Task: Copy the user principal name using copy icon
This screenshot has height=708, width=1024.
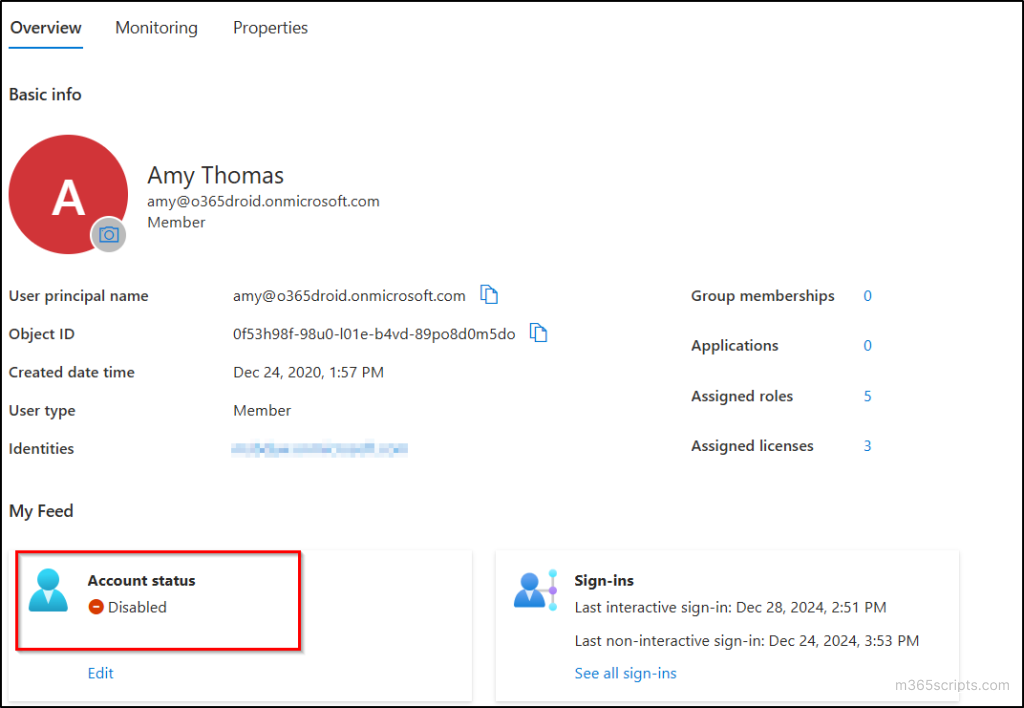Action: (489, 294)
